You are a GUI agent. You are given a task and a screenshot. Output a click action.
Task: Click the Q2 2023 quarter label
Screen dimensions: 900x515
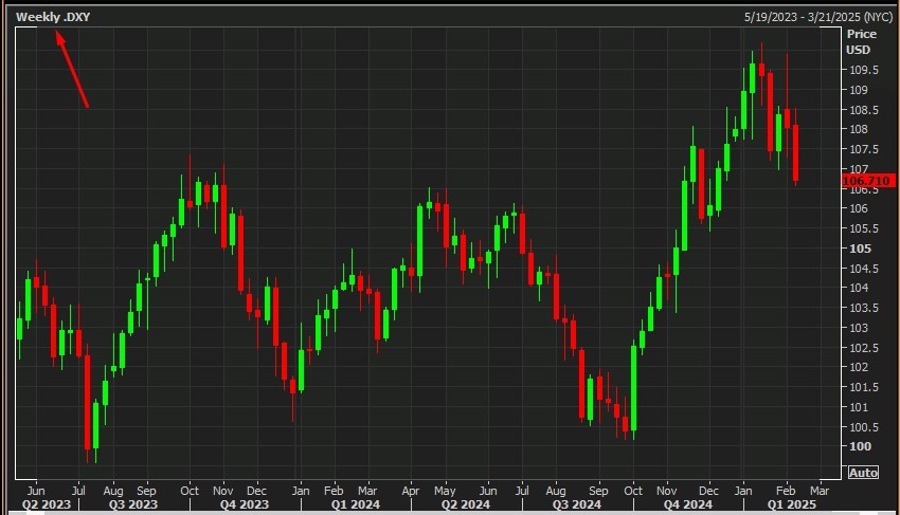point(46,505)
